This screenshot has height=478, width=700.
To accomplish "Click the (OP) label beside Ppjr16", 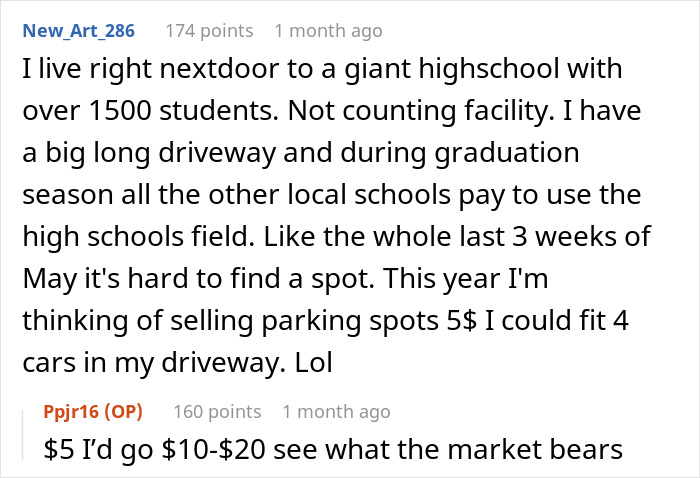I will point(125,411).
